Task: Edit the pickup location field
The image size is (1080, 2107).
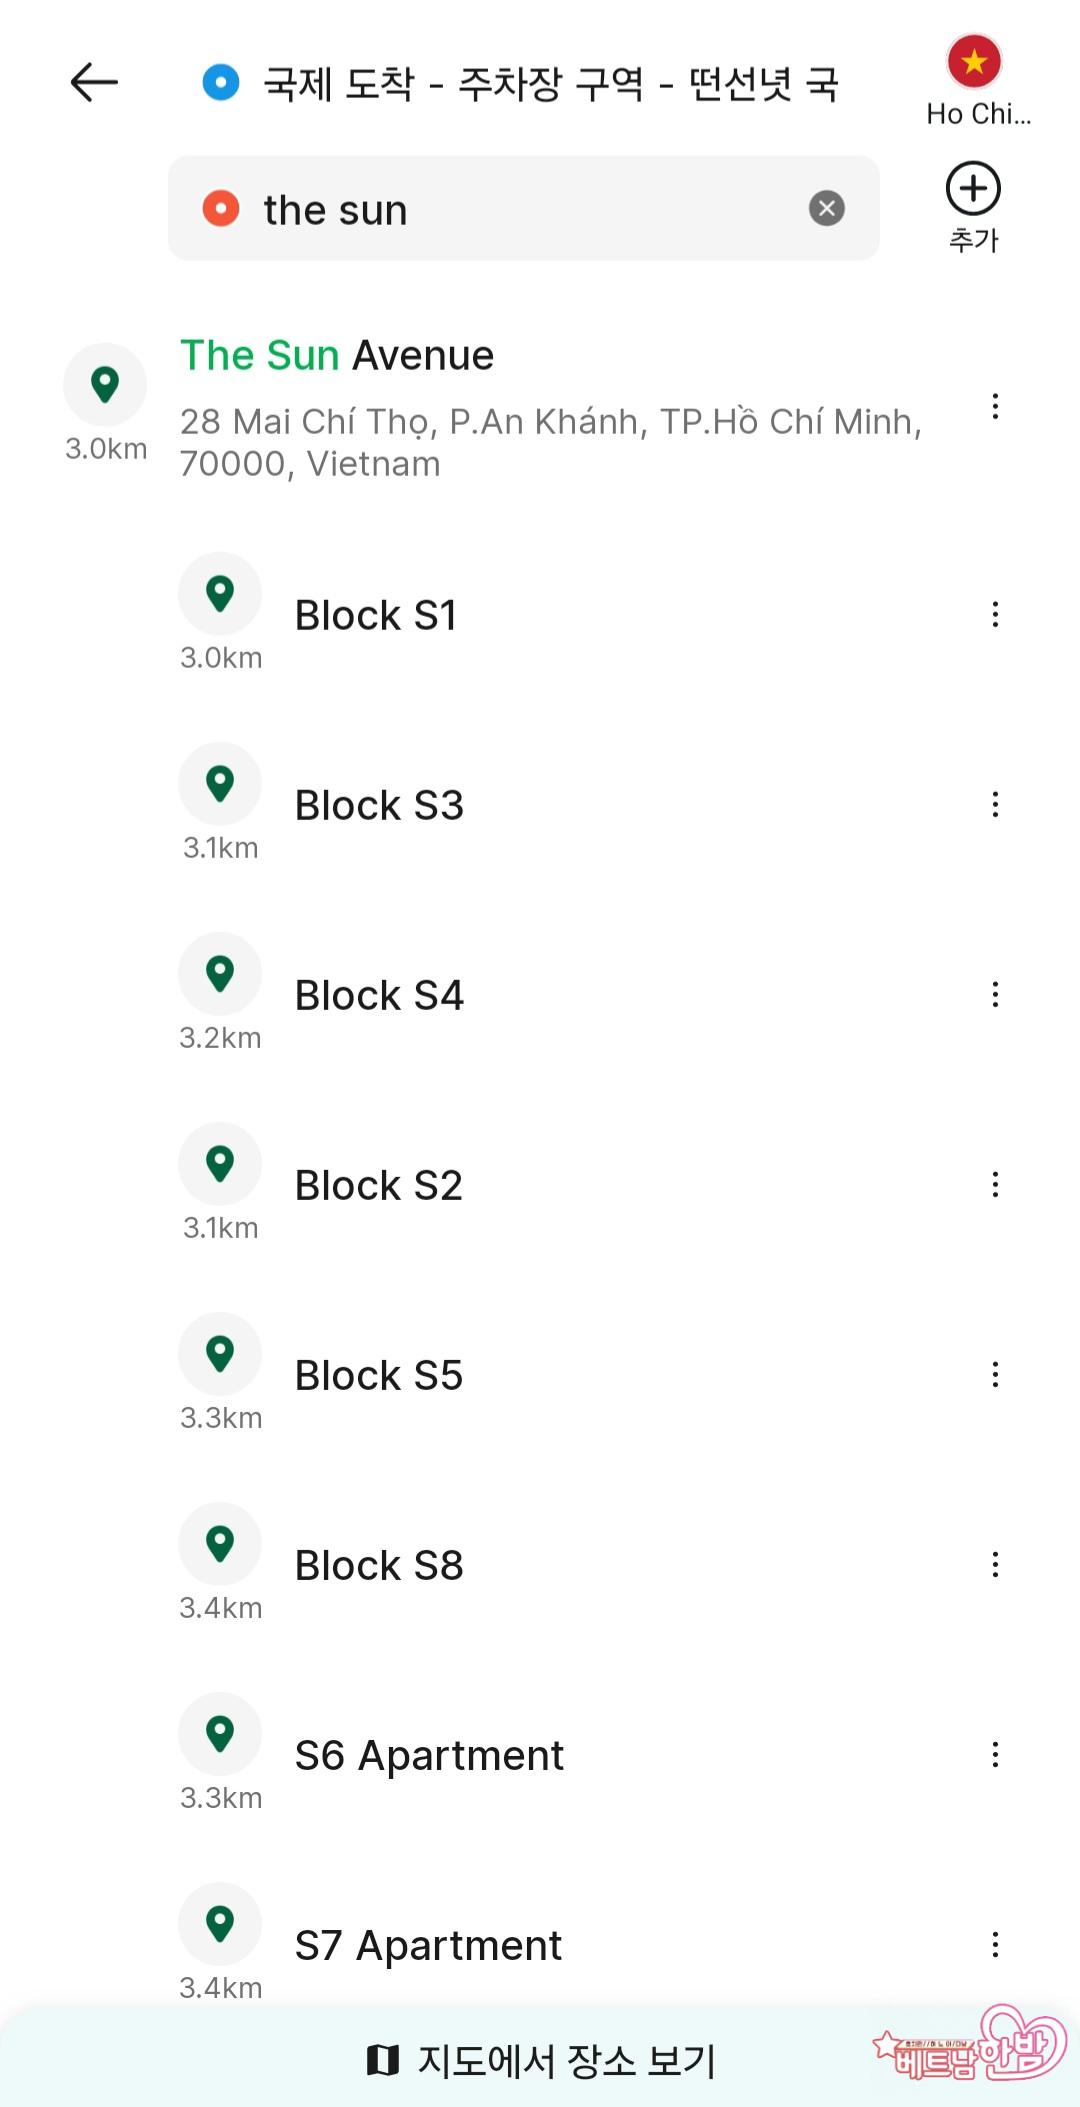Action: [550, 84]
